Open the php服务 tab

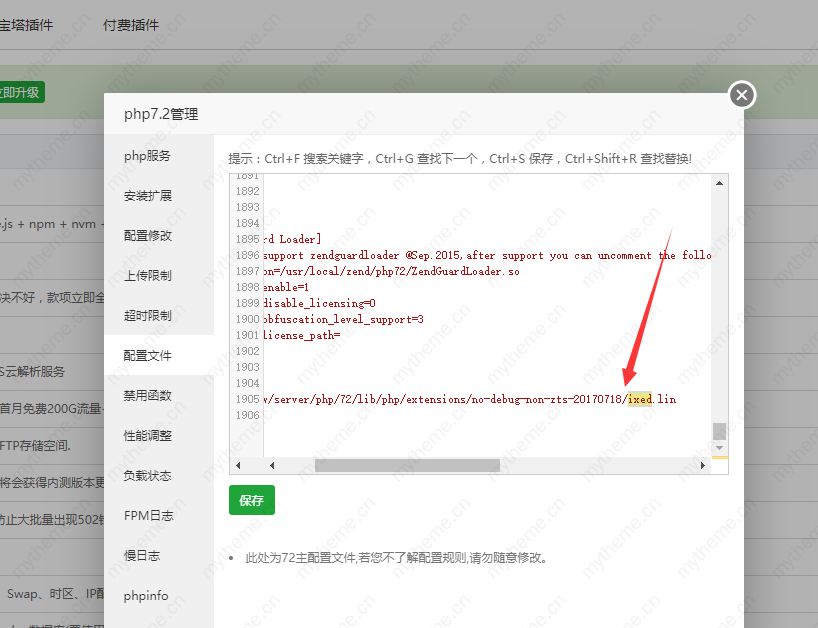pos(147,156)
